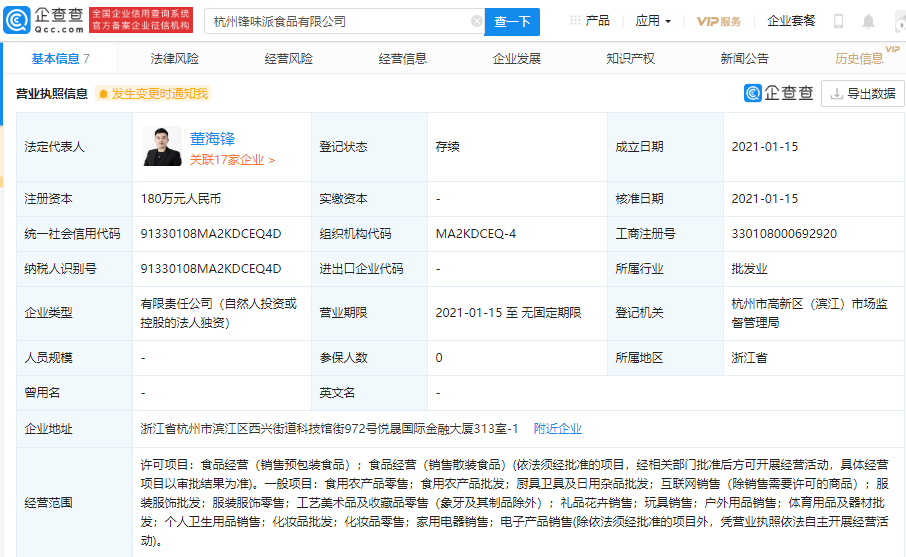Click registration number 330108000692920
The width and height of the screenshot is (906, 557).
(x=784, y=233)
